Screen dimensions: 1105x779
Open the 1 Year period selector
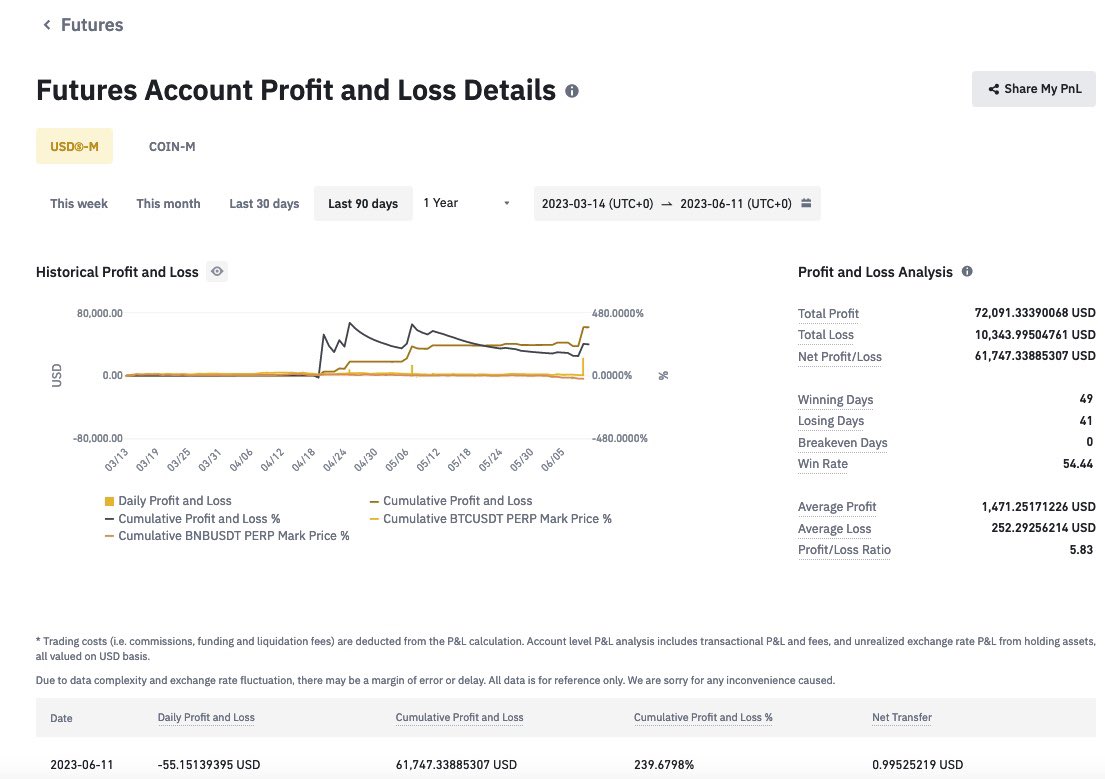pyautogui.click(x=467, y=203)
